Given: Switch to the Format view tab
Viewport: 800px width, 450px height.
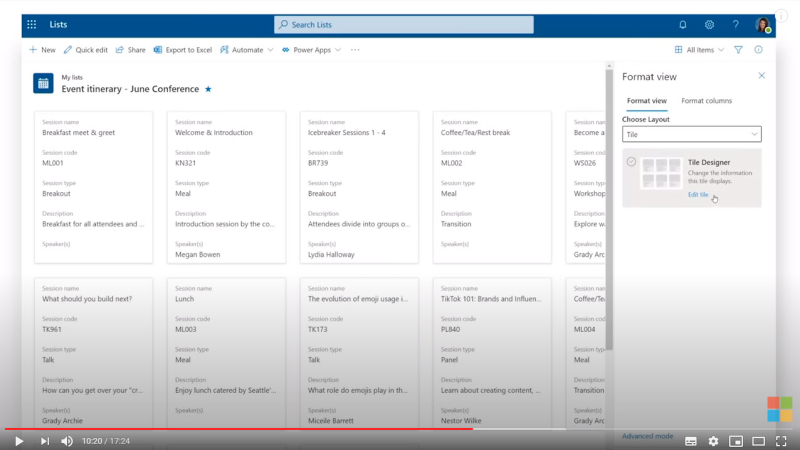Looking at the screenshot, I should (x=646, y=101).
